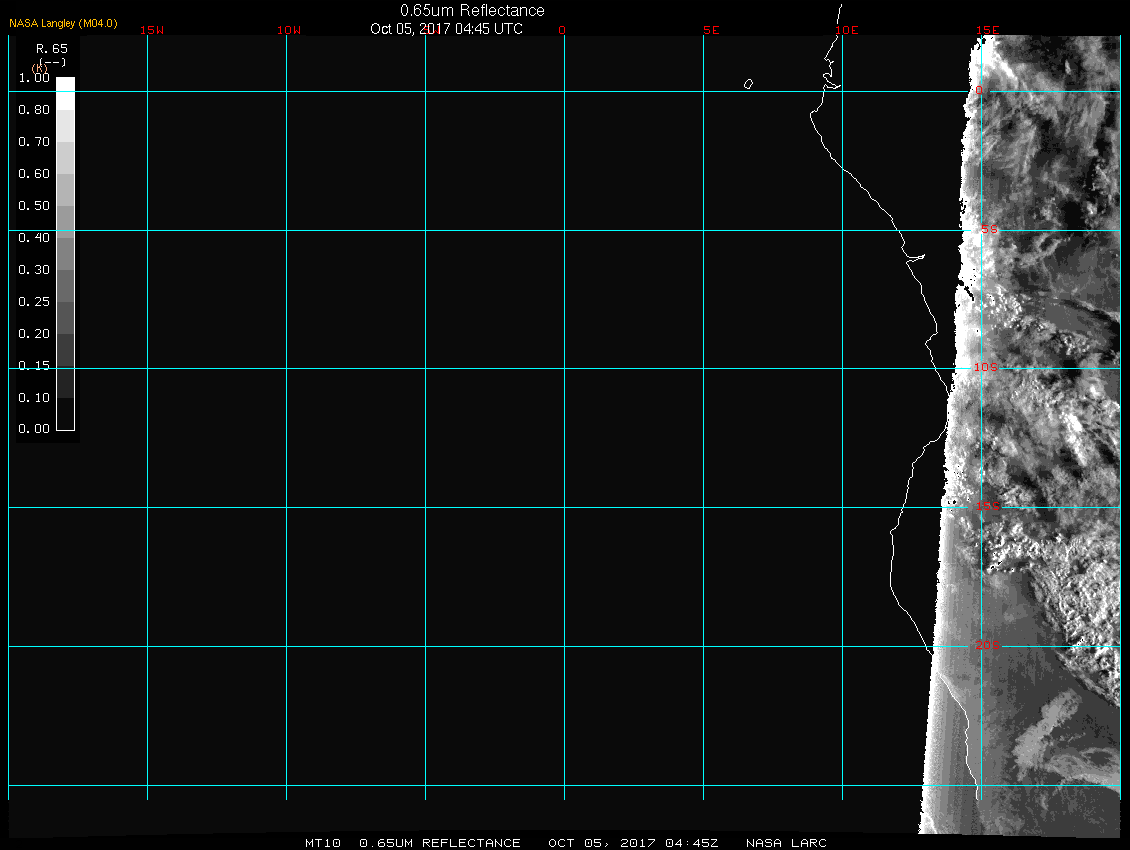Click the 10E longitude label

click(847, 30)
